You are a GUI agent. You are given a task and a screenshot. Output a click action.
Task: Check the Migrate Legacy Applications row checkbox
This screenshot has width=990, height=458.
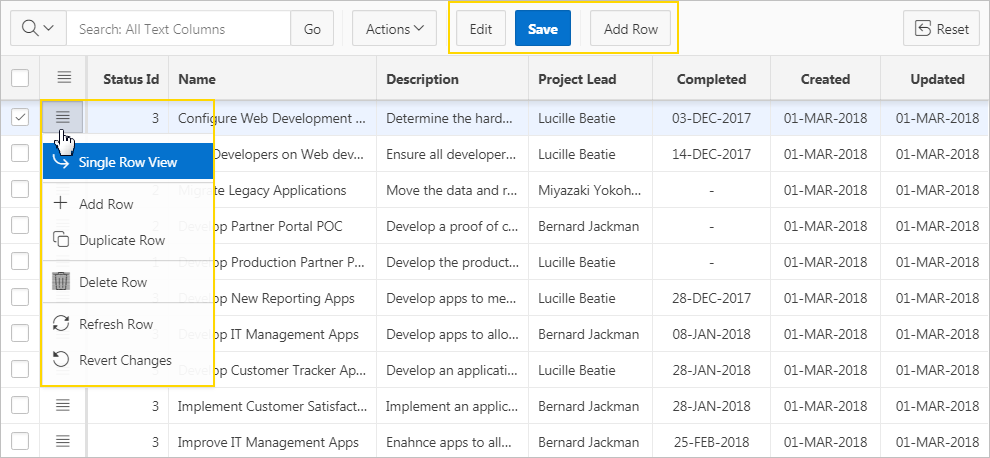[x=20, y=190]
